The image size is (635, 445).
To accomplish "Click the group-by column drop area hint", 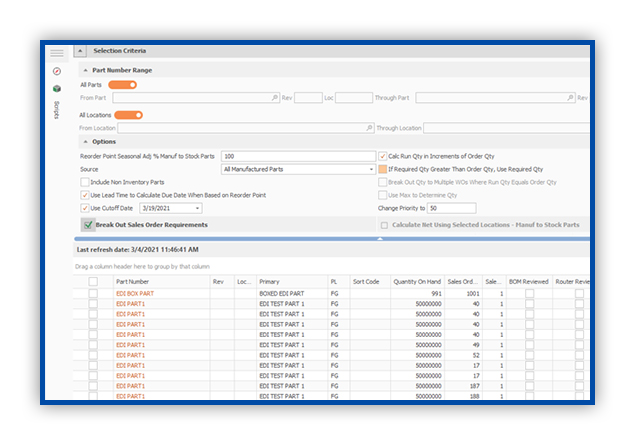I will click(x=142, y=266).
